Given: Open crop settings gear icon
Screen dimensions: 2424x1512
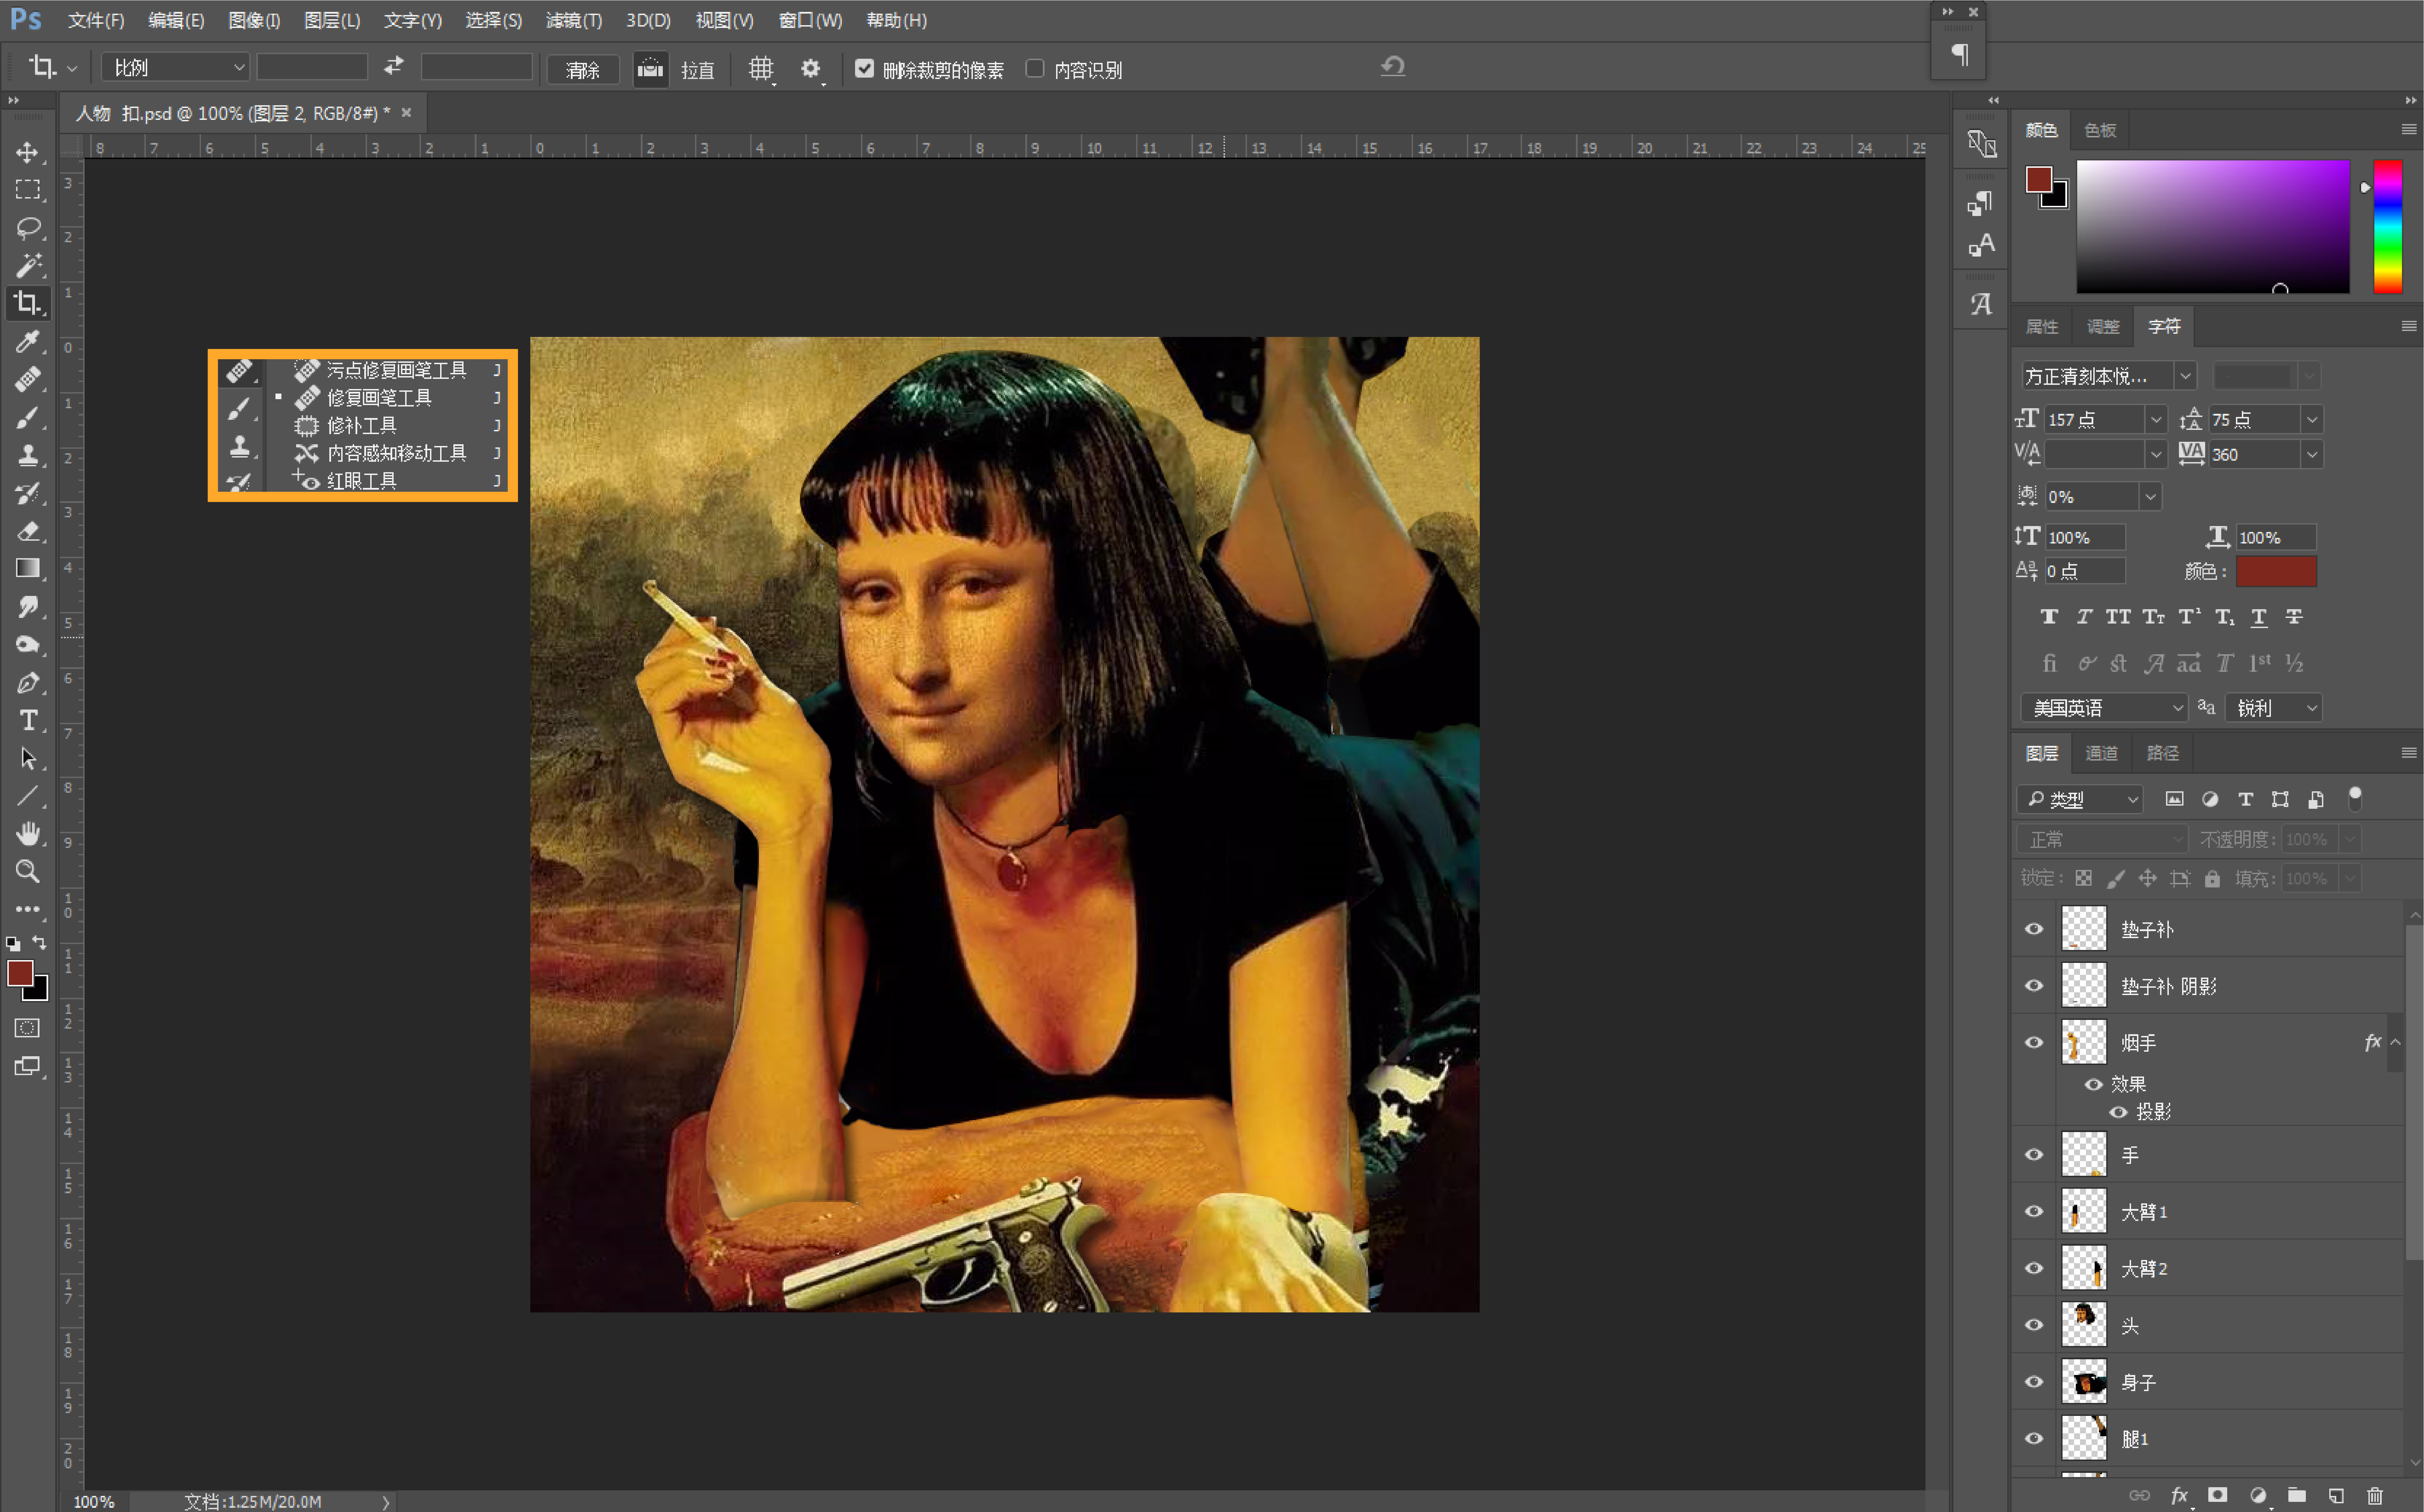Looking at the screenshot, I should click(x=811, y=69).
